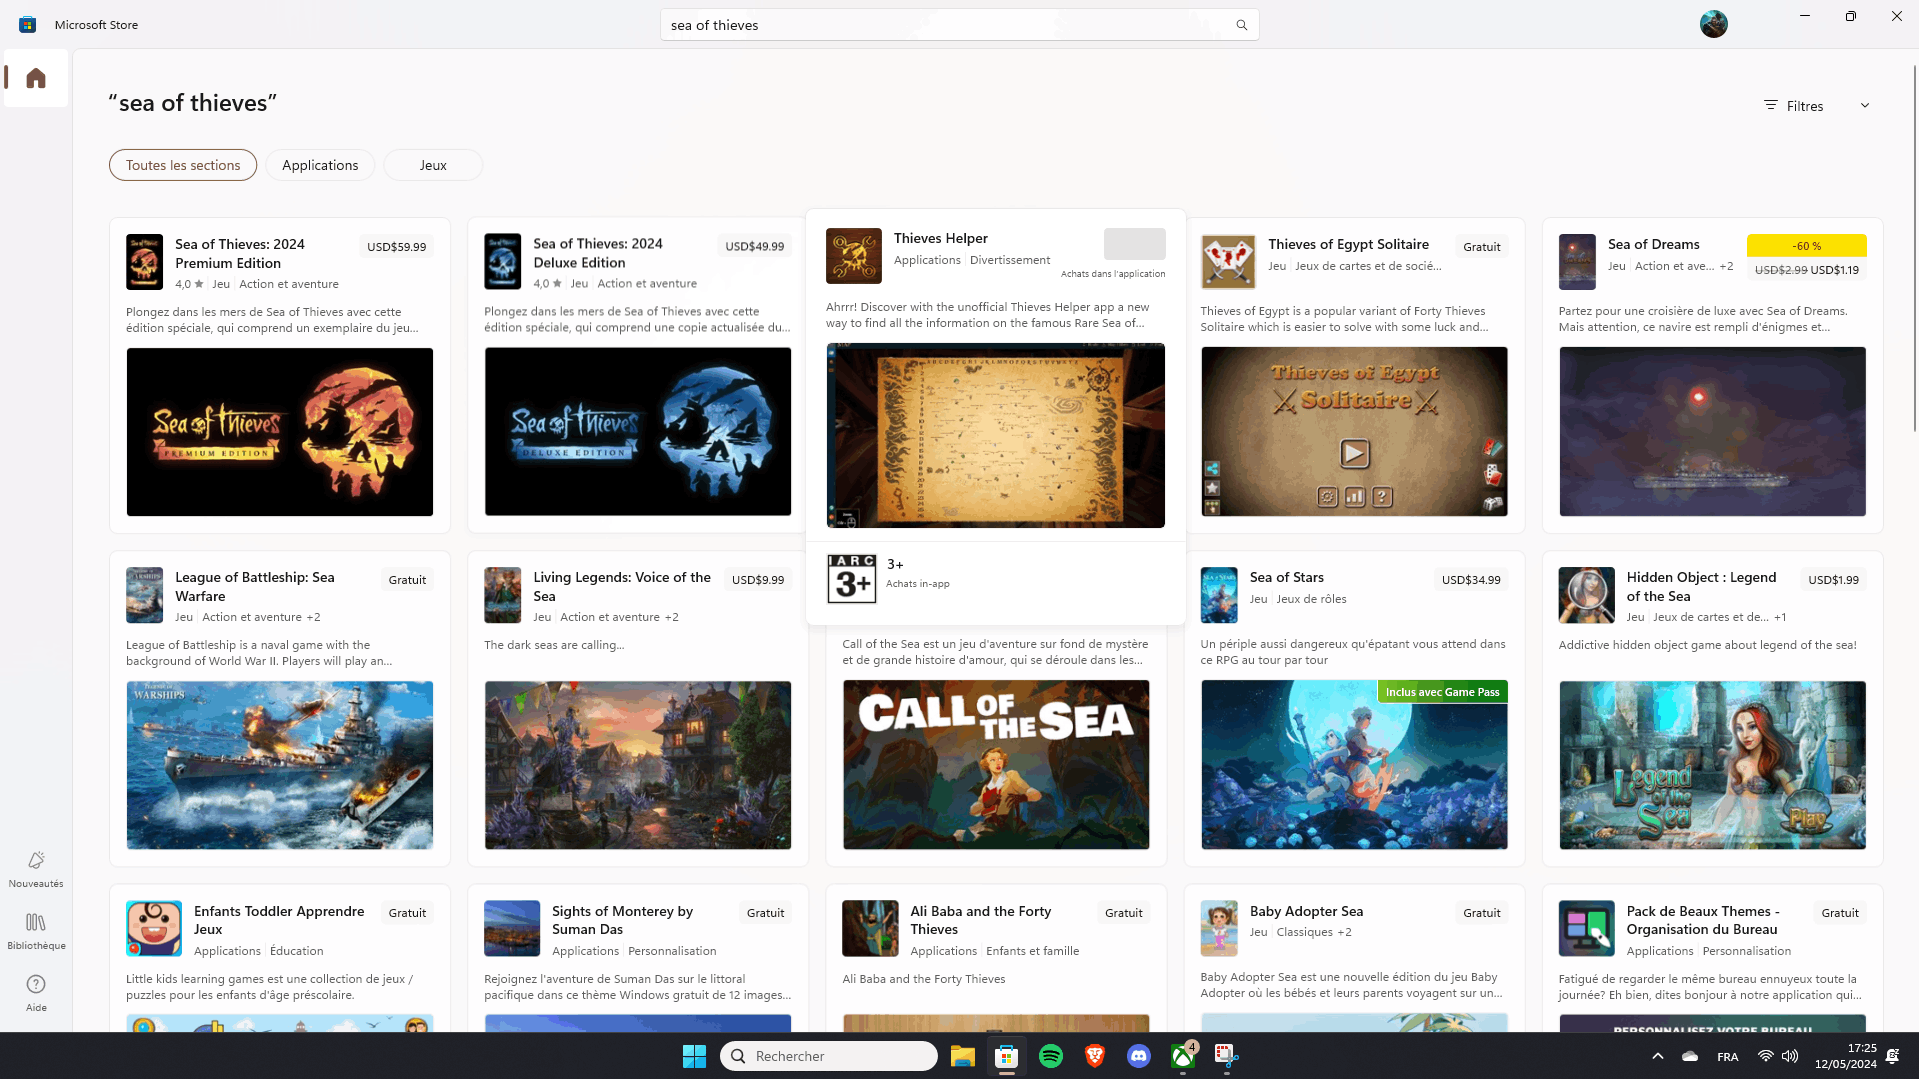Click Gratuit on League of Battleship
The height and width of the screenshot is (1079, 1919).
pyautogui.click(x=407, y=580)
